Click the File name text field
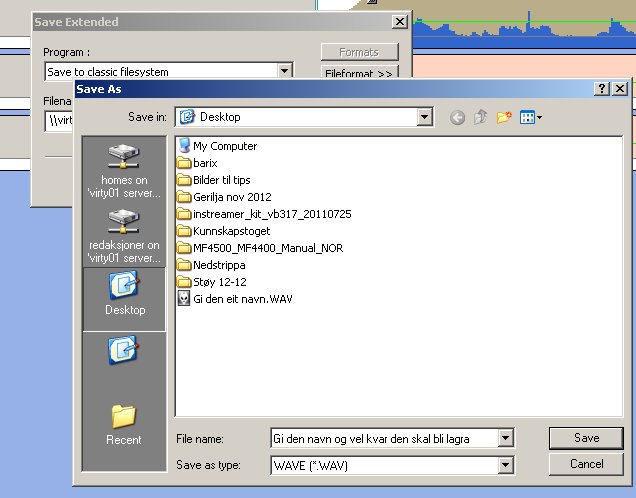Viewport: 636px width, 498px height. 385,438
